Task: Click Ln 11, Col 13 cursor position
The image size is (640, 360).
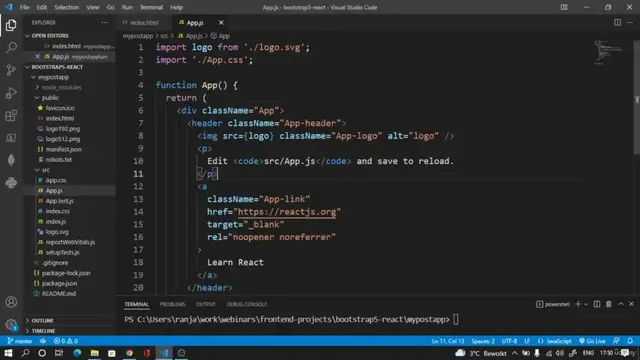Action: coord(448,341)
